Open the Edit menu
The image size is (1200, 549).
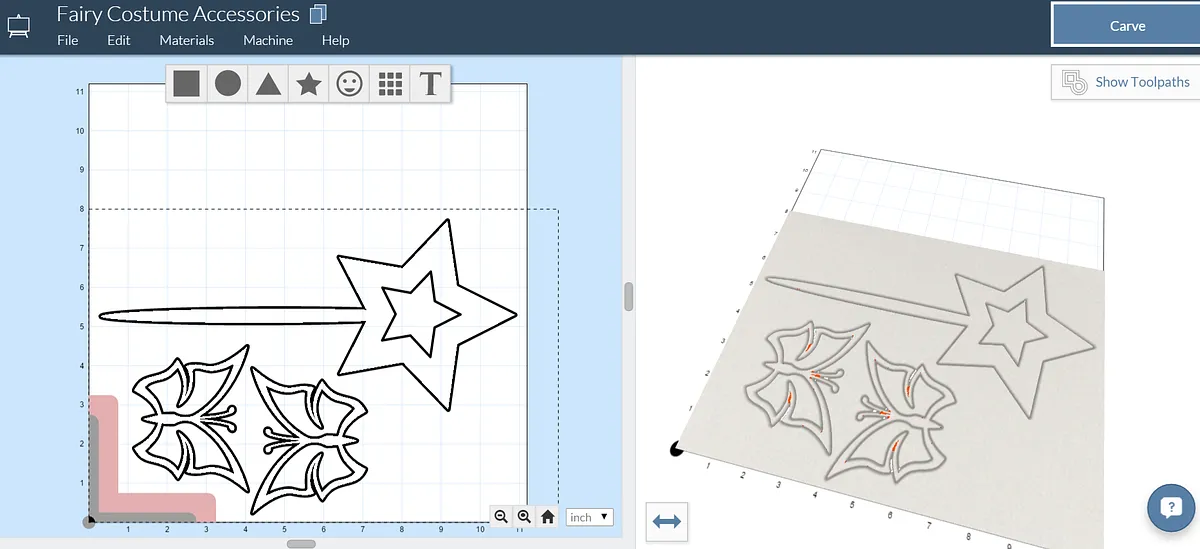coord(119,40)
